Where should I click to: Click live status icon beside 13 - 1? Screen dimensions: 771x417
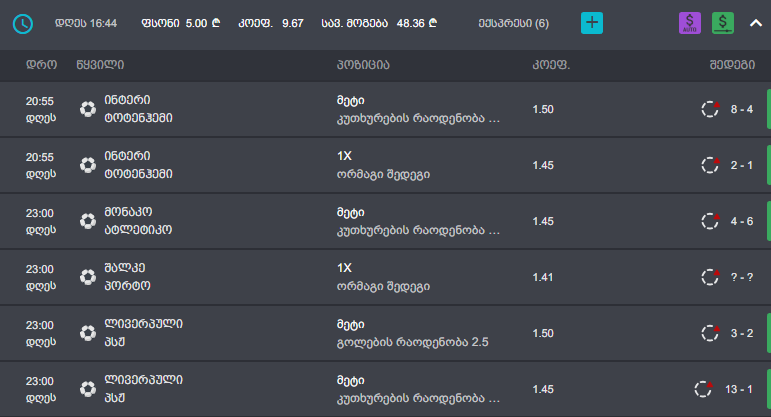(703, 389)
